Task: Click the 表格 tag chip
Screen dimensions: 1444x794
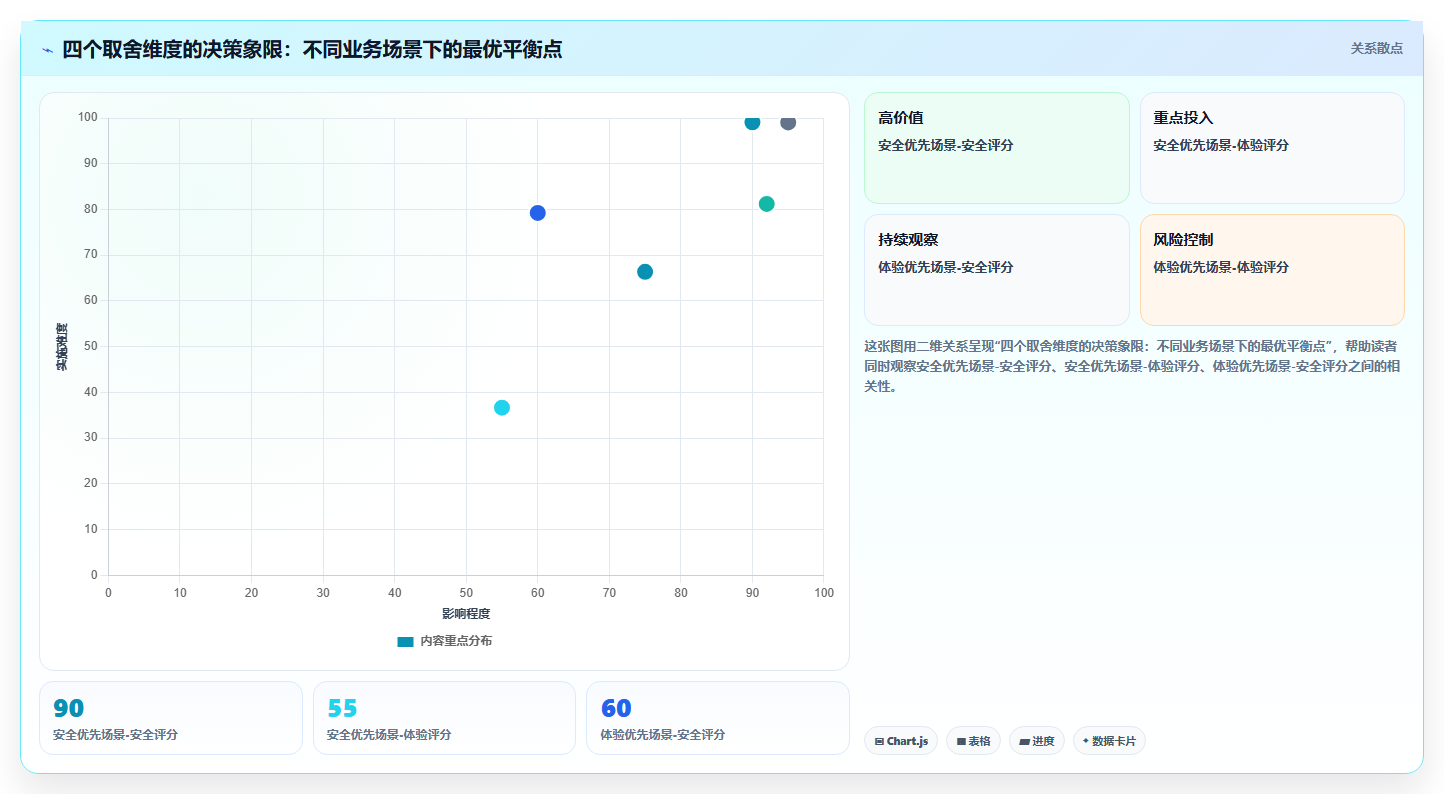Action: [x=973, y=741]
